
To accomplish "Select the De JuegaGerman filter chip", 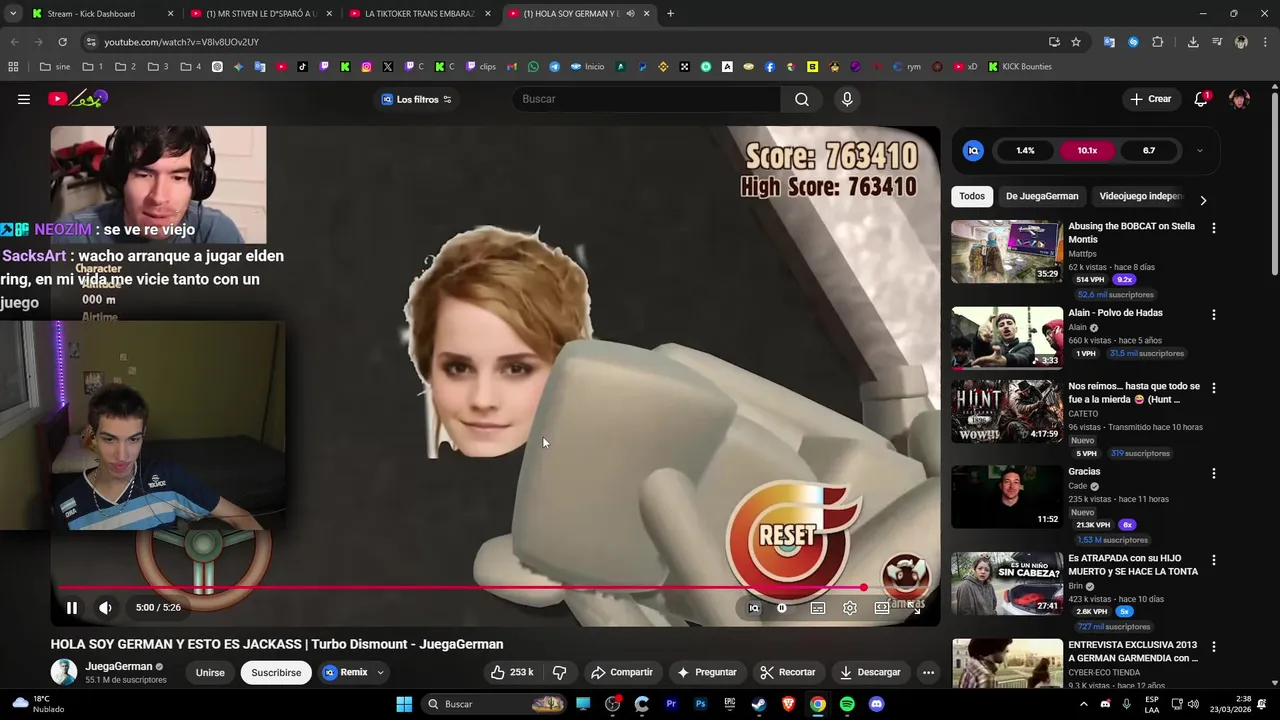I will [x=1042, y=196].
